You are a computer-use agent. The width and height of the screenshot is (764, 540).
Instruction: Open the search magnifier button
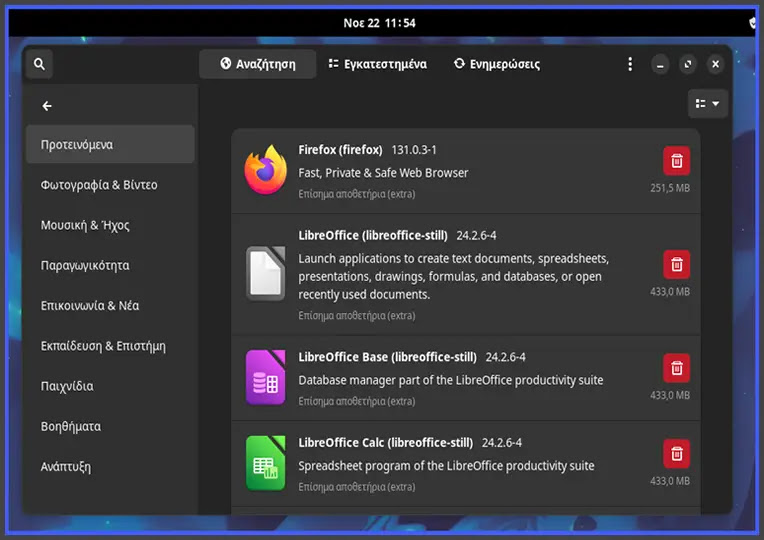39,64
